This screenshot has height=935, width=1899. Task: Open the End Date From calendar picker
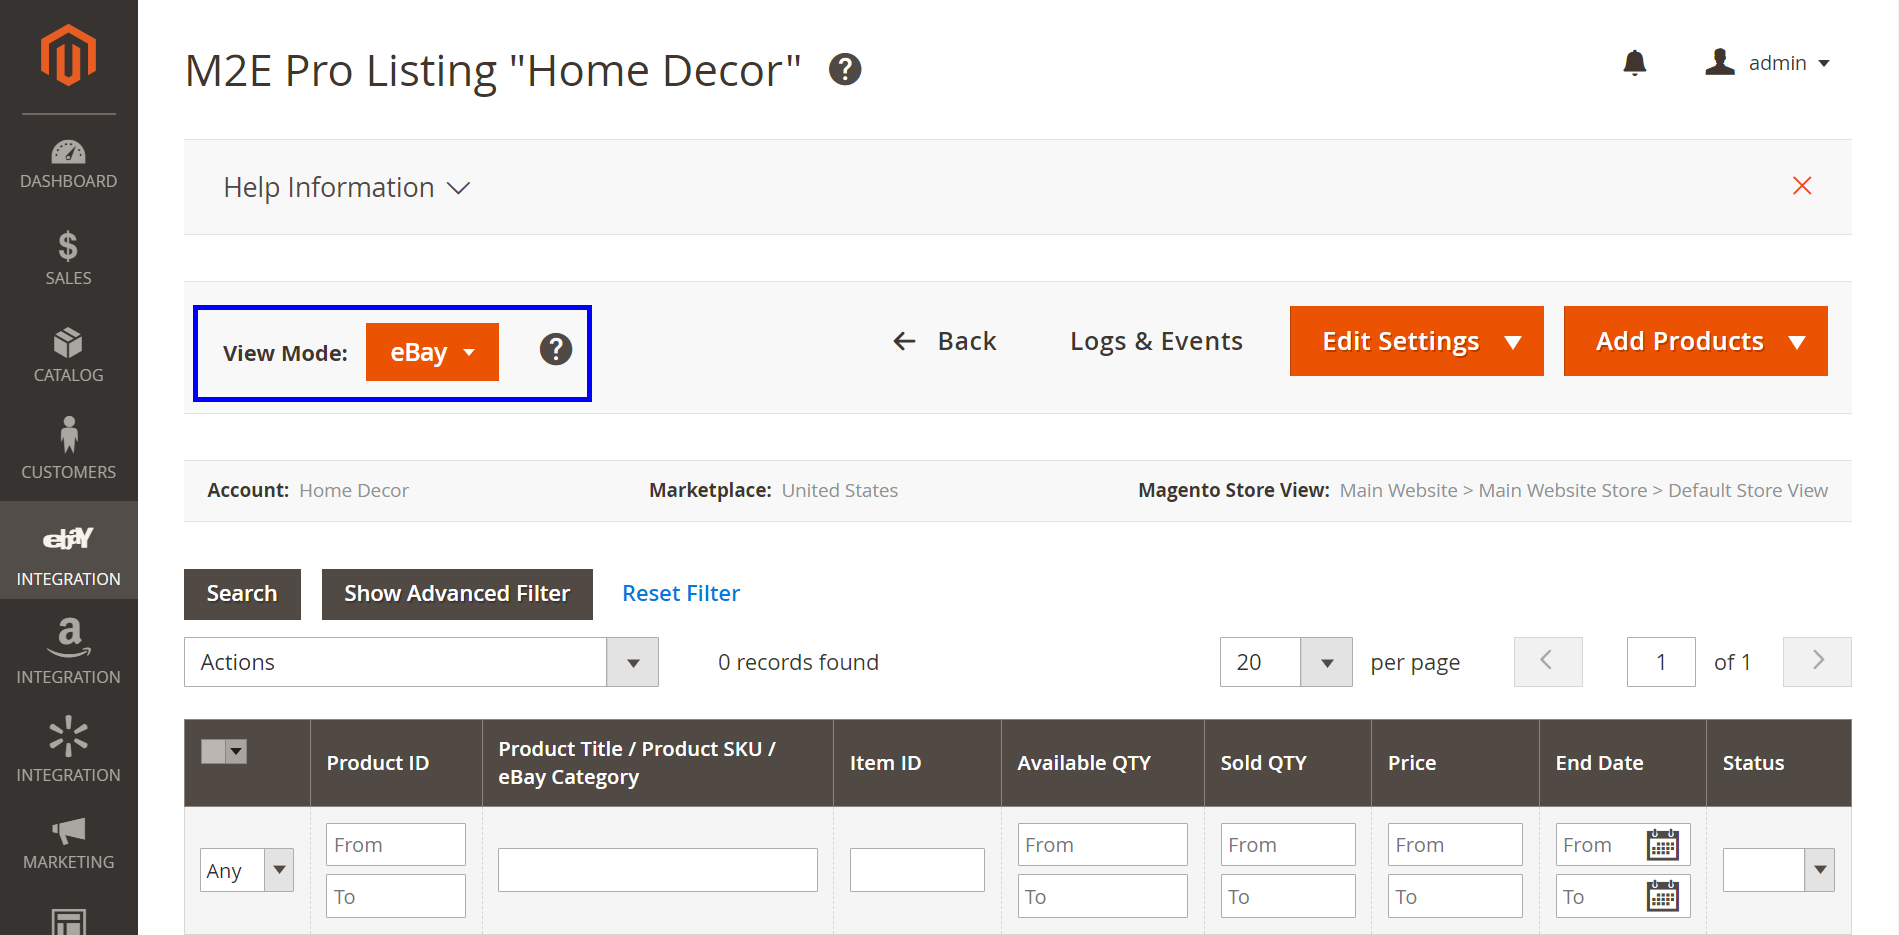point(1661,844)
